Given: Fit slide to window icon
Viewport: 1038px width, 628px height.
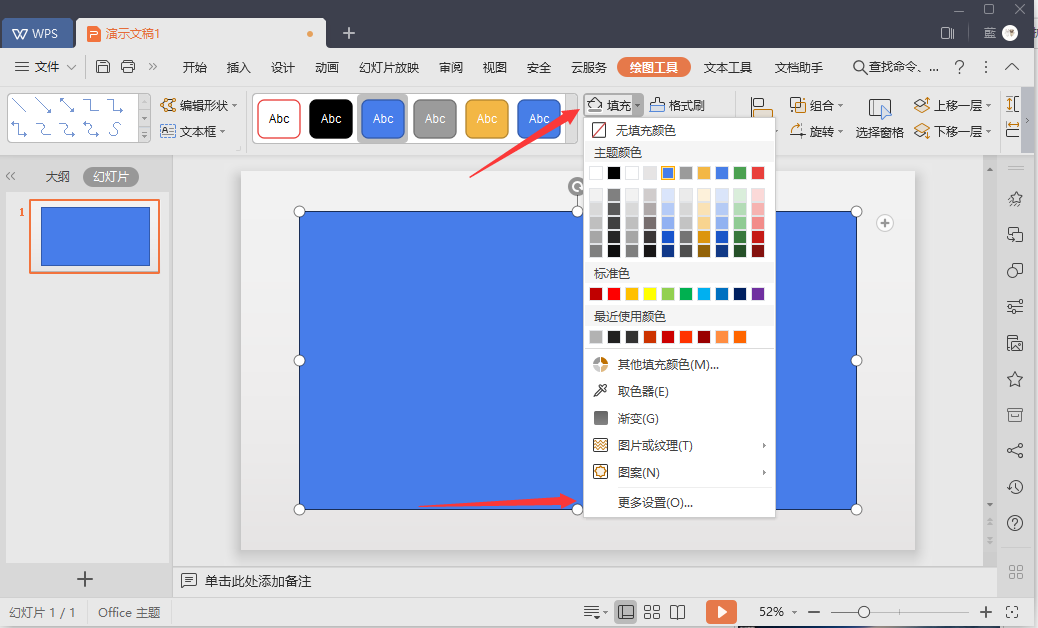Looking at the screenshot, I should [x=1012, y=612].
